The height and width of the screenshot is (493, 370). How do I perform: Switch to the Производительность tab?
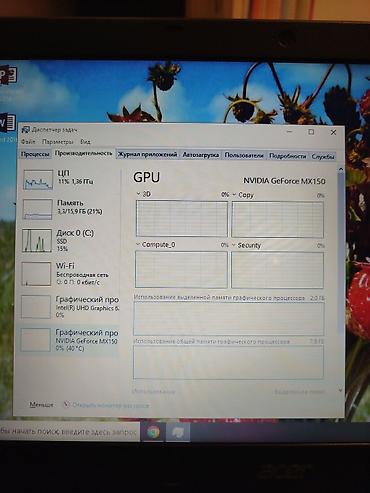[83, 153]
